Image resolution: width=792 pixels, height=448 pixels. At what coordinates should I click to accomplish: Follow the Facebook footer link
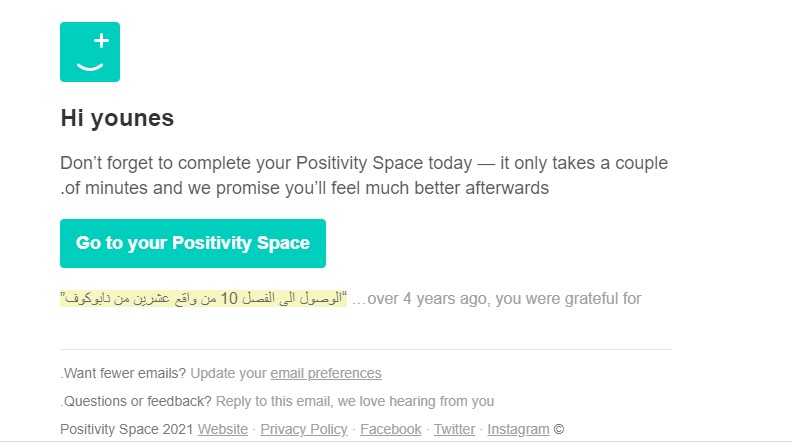tap(390, 429)
